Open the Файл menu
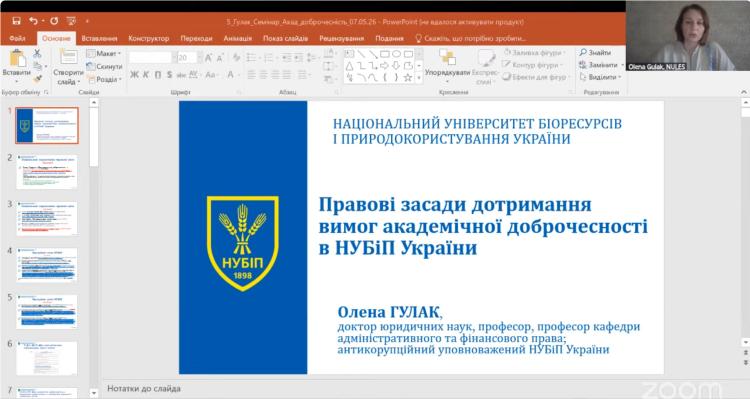The height and width of the screenshot is (399, 750). [x=17, y=38]
